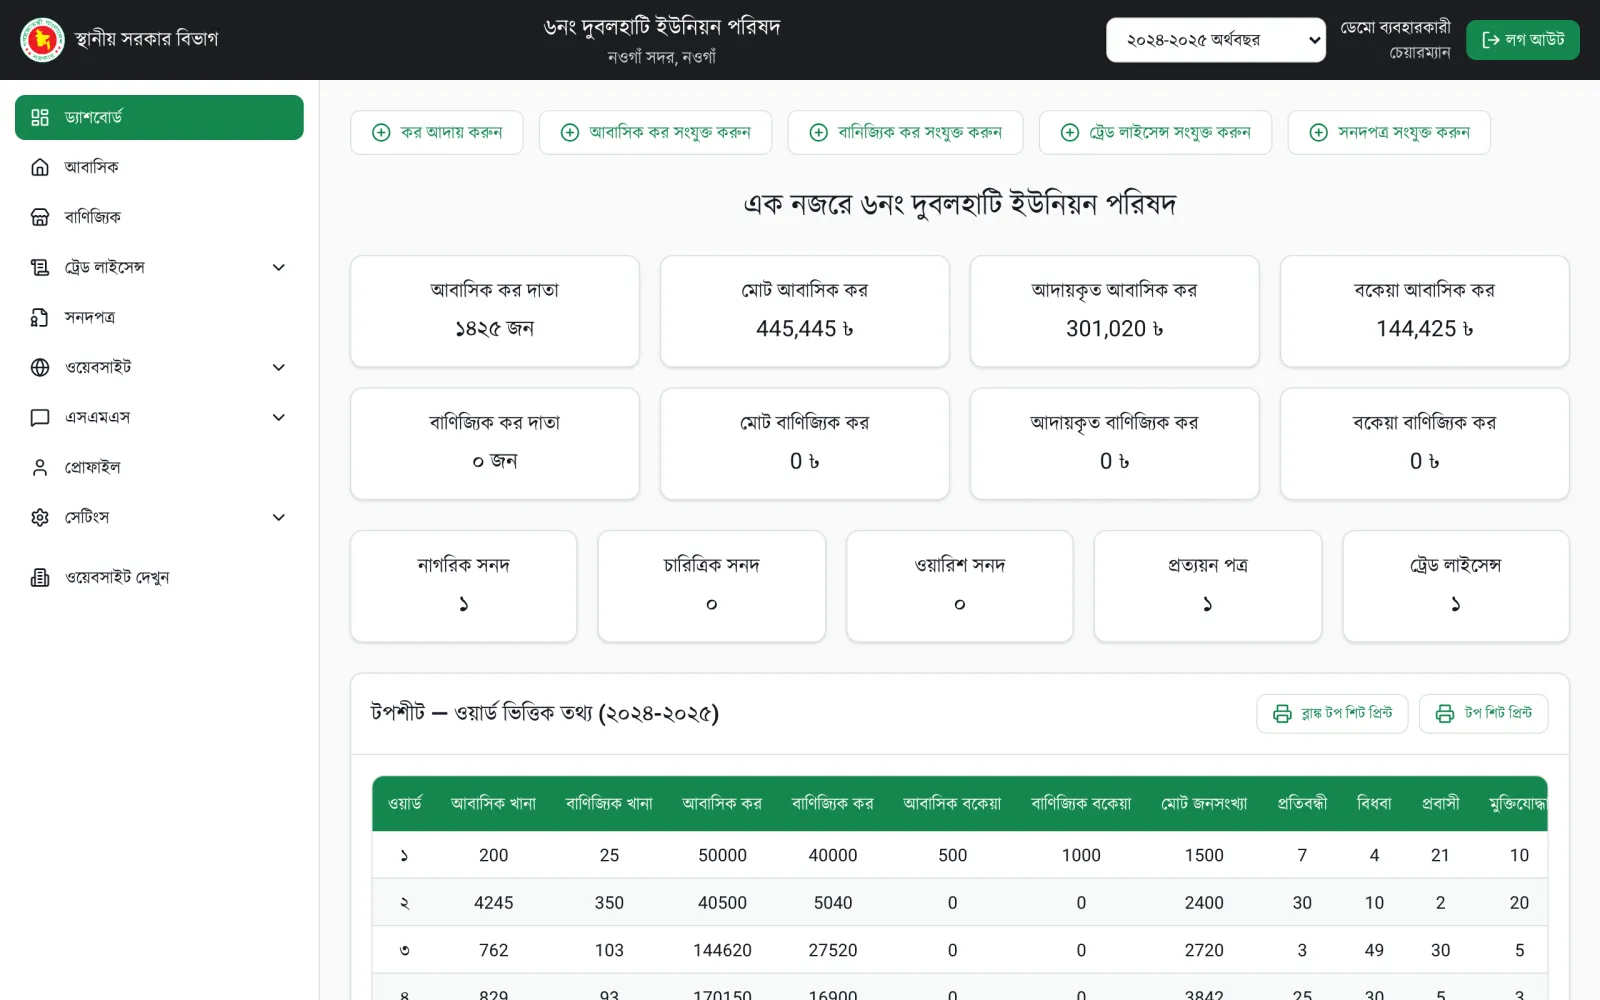The width and height of the screenshot is (1600, 1000).
Task: Click the বকেয়া আবাসিক কর card
Action: pyautogui.click(x=1425, y=311)
